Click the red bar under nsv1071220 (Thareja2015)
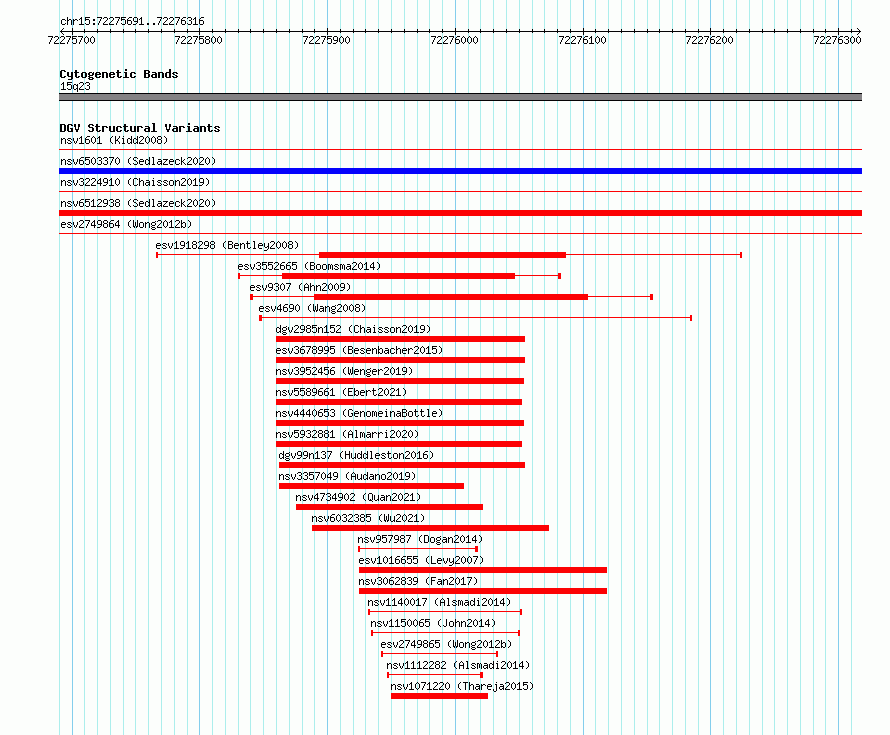The width and height of the screenshot is (890, 735). (439, 696)
